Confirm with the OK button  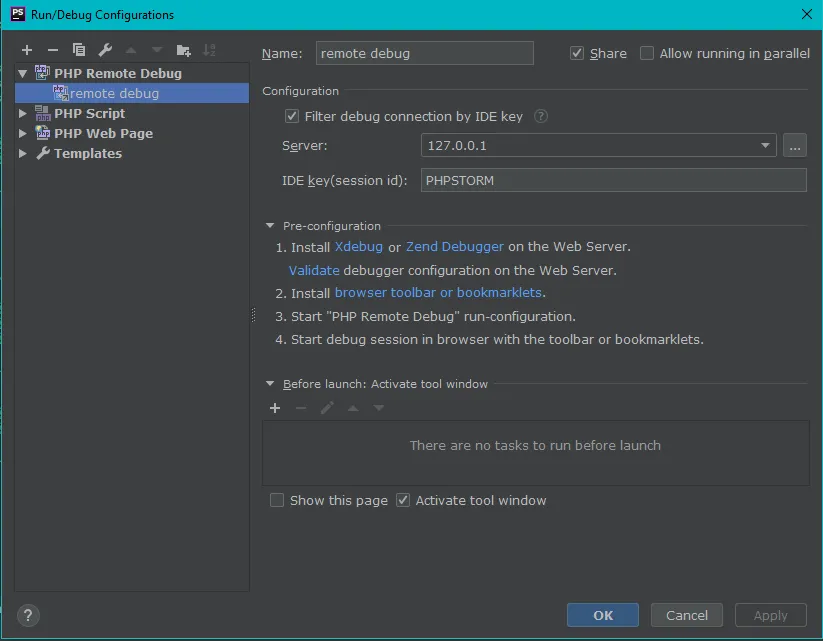603,615
